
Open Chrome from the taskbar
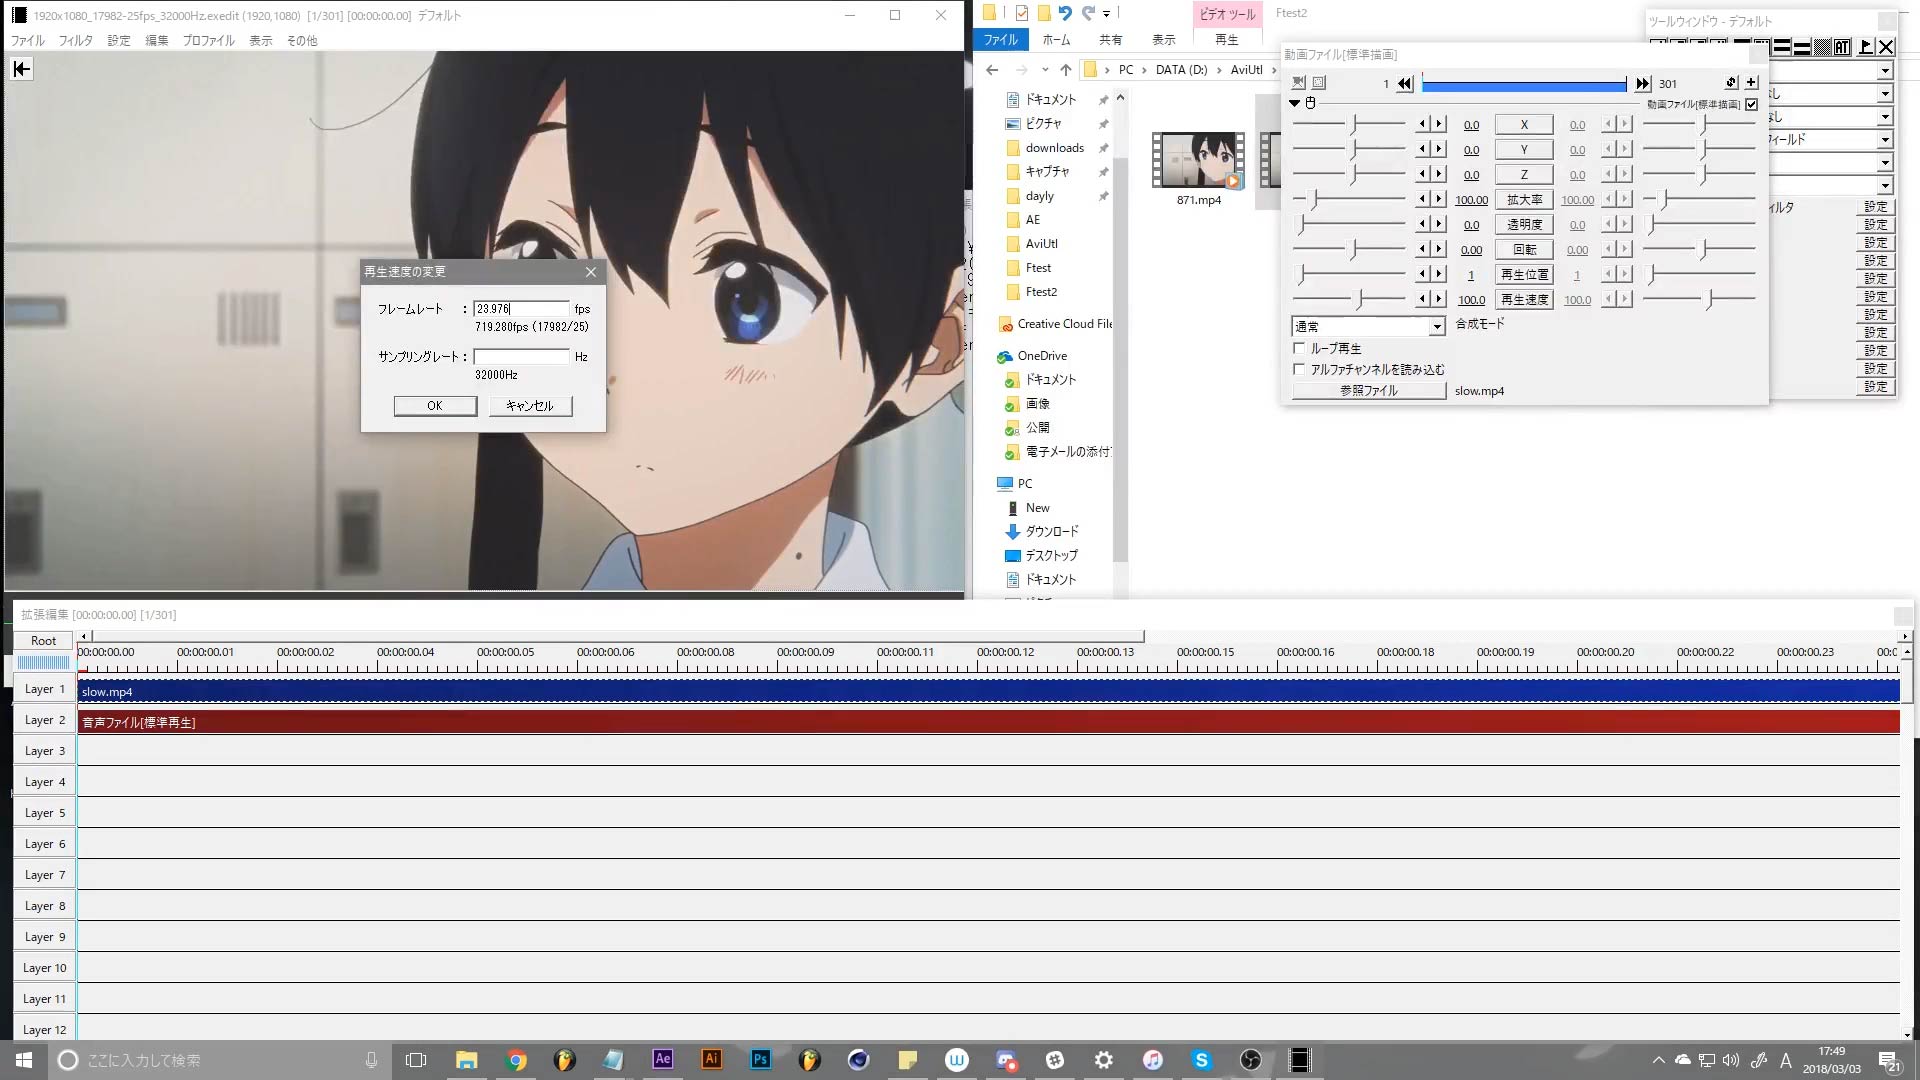point(516,1060)
